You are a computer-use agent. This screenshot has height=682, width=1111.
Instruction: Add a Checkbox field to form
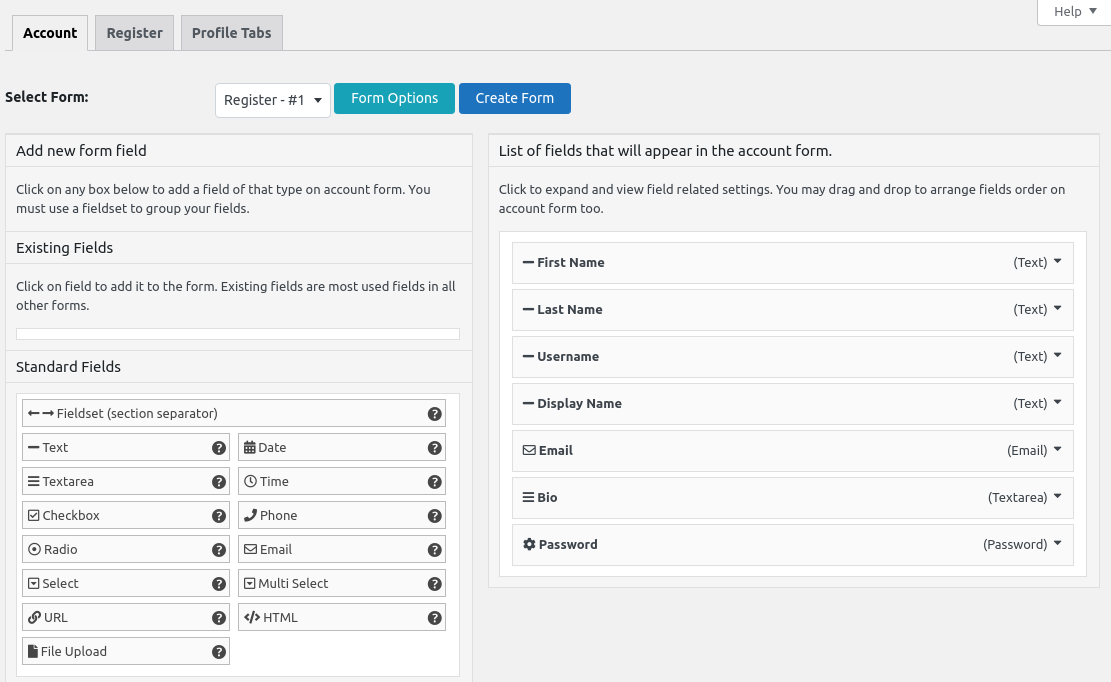126,516
